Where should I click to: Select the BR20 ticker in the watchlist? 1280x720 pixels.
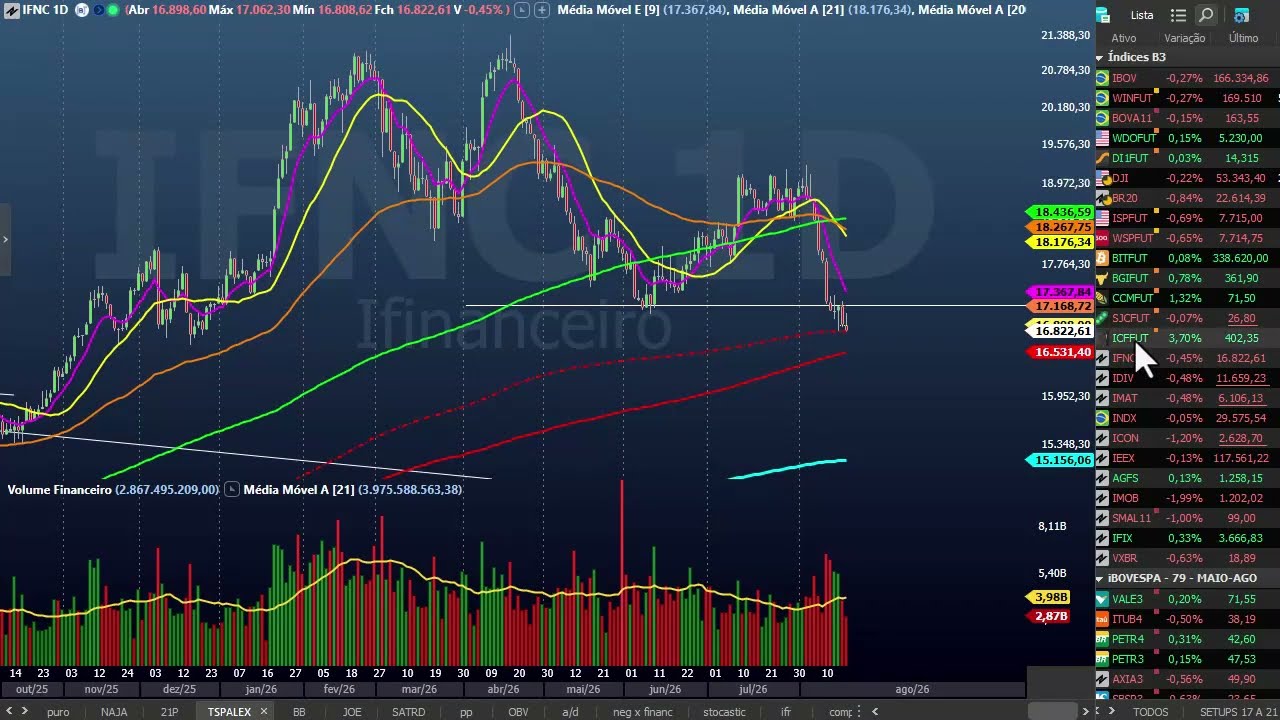click(1125, 198)
